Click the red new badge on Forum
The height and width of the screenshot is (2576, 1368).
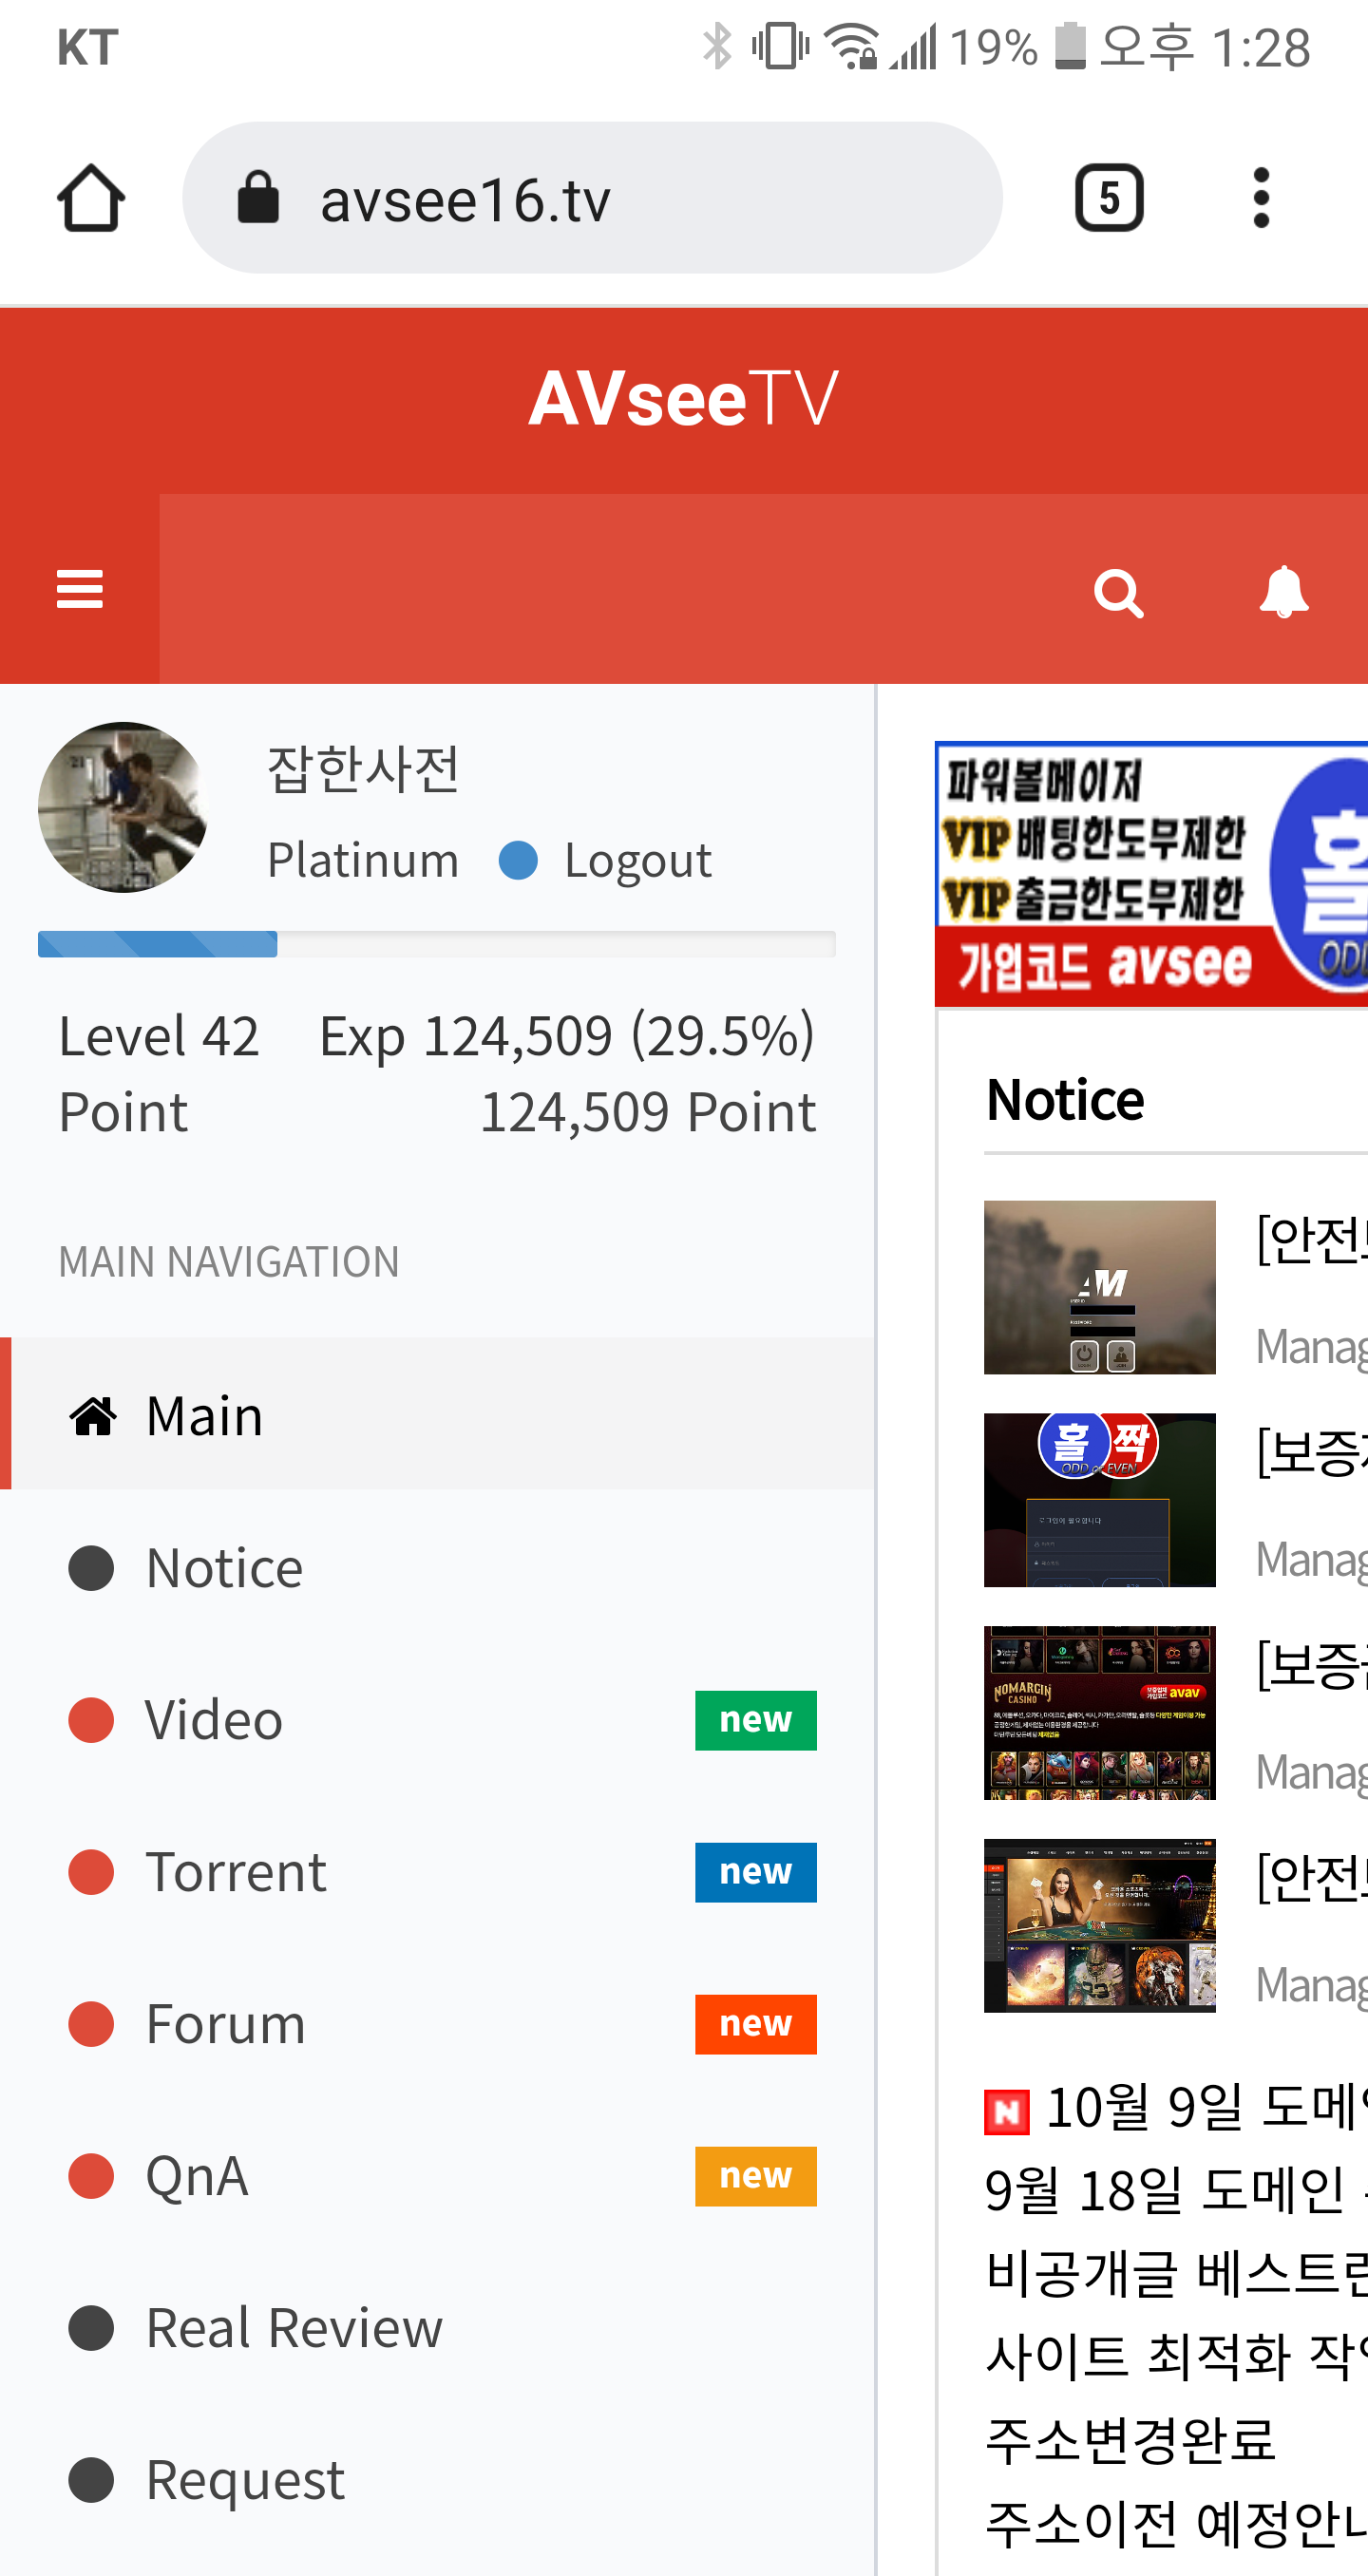point(756,2024)
